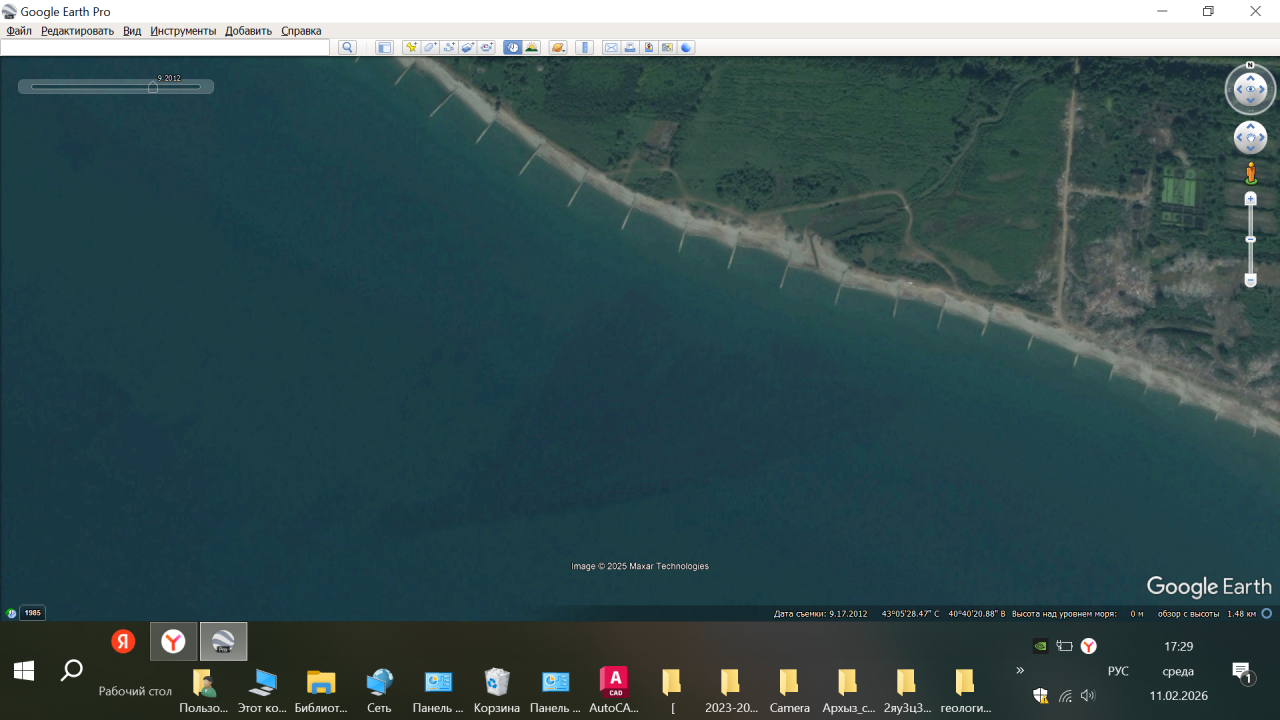This screenshot has width=1280, height=720.
Task: Toggle sunlight across the landscape
Action: click(531, 48)
